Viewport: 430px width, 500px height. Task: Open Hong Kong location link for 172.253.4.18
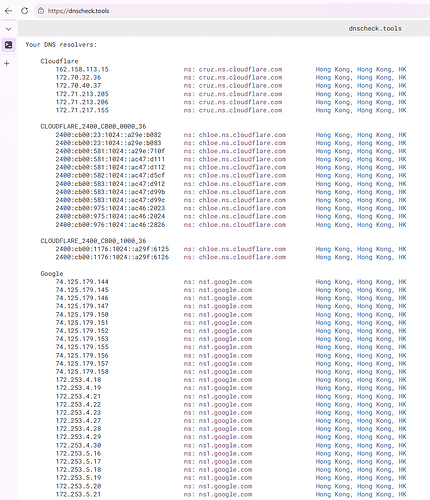[361, 380]
